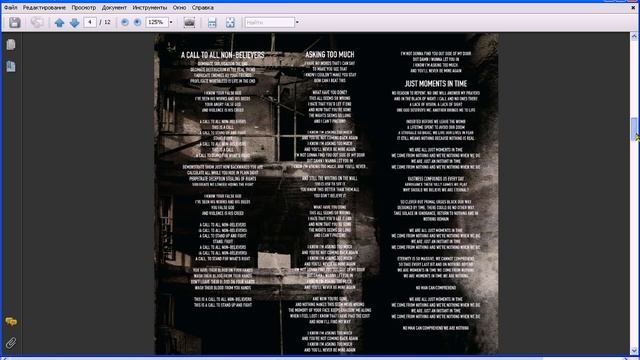This screenshot has width=640, height=360.
Task: Click the Save (floppy disk) icon
Action: [x=15, y=22]
